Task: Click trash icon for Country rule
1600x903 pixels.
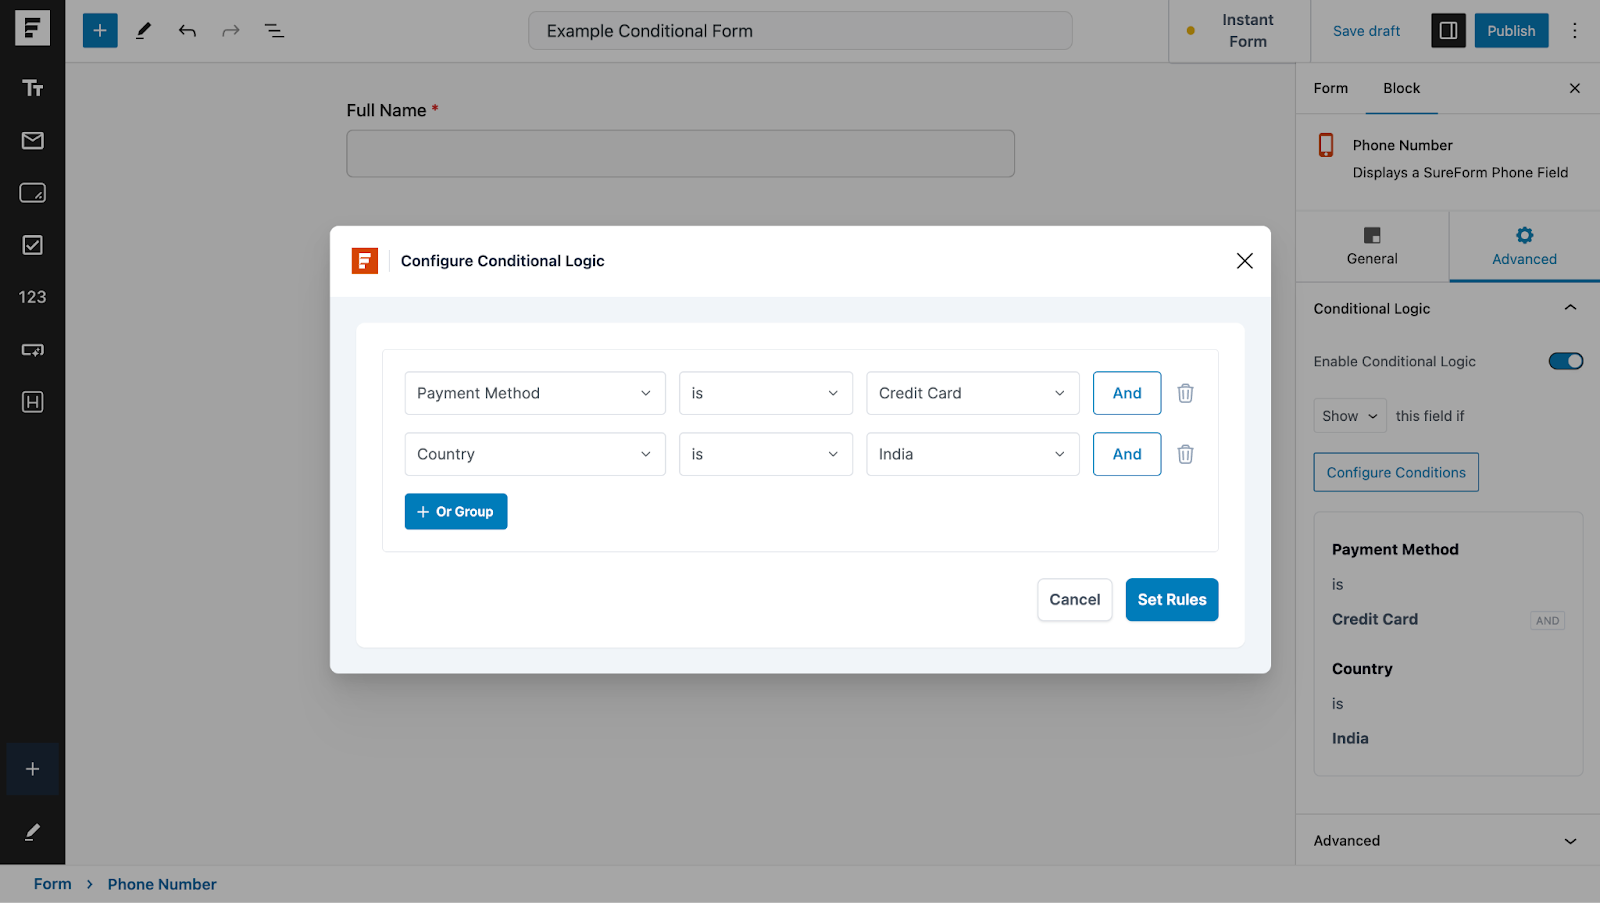Action: (x=1185, y=454)
